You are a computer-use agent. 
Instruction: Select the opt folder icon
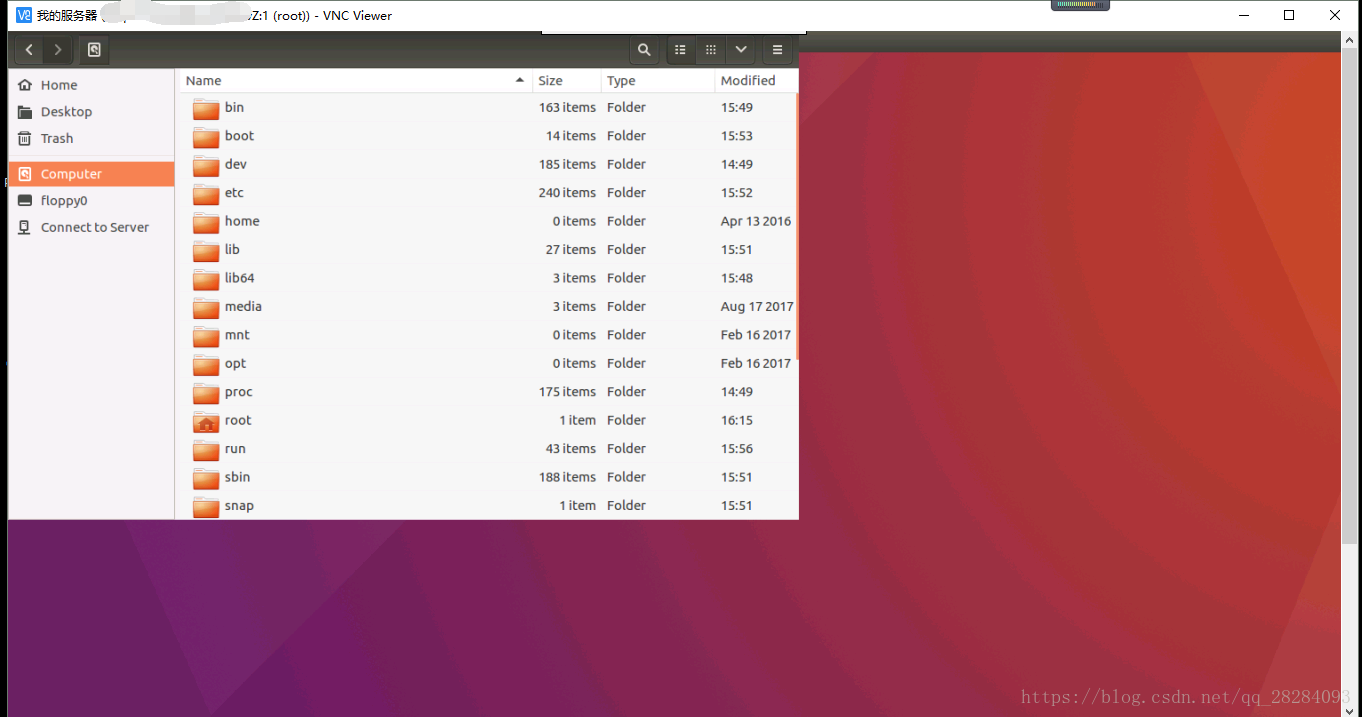[x=206, y=364]
